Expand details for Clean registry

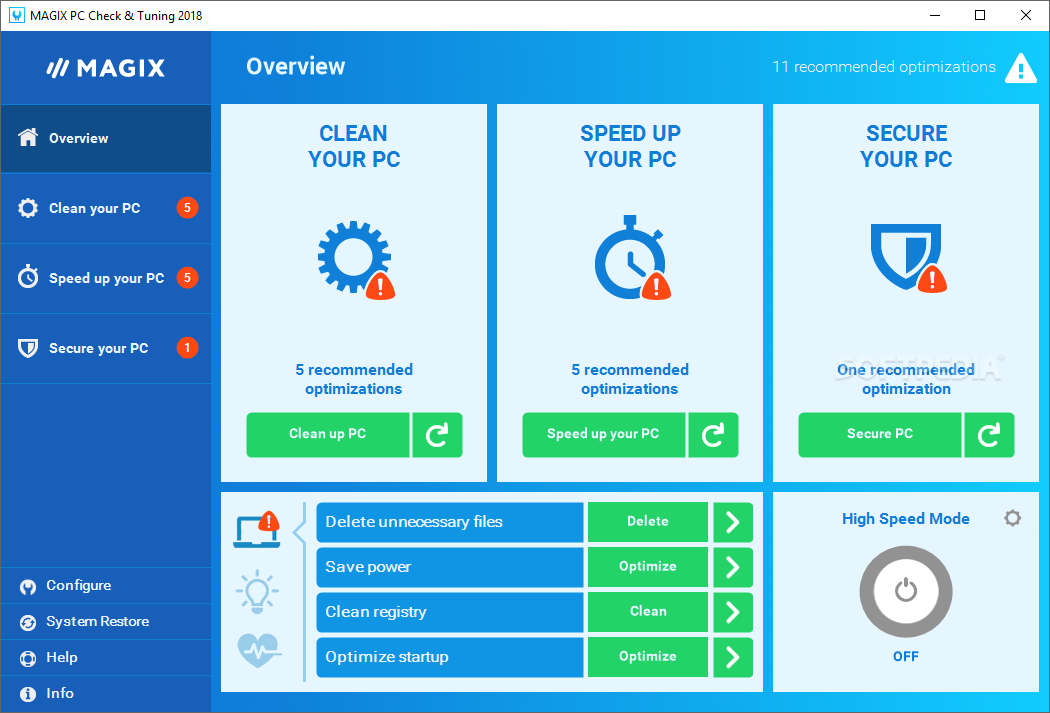[733, 612]
